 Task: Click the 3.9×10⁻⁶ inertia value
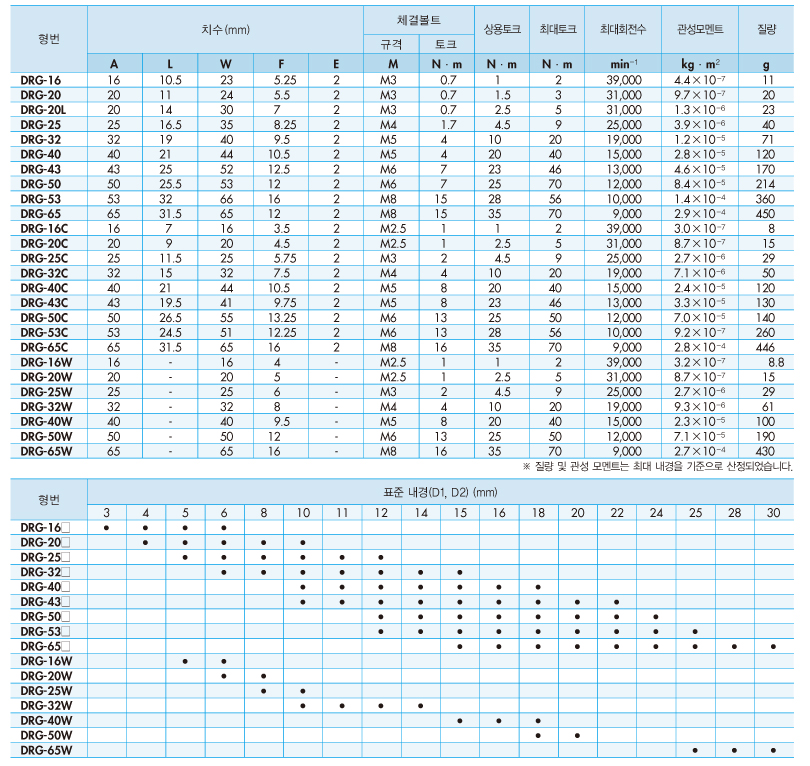700,125
